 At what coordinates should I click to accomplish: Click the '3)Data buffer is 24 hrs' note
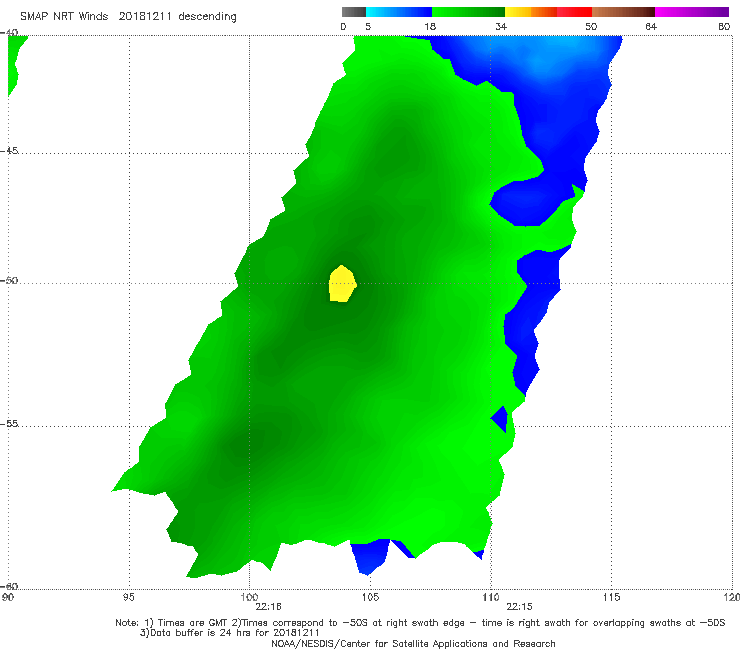pos(229,633)
